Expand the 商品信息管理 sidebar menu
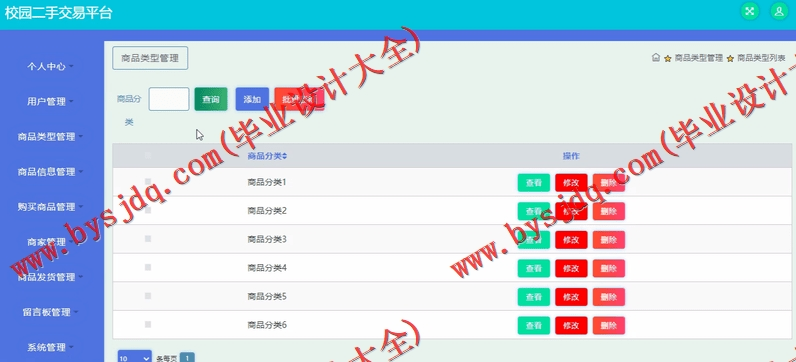Image resolution: width=796 pixels, height=362 pixels. click(x=50, y=172)
